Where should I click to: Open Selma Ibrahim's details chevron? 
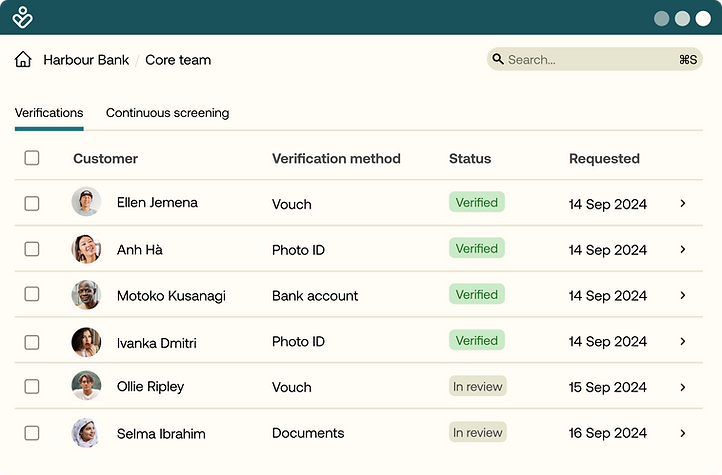683,434
